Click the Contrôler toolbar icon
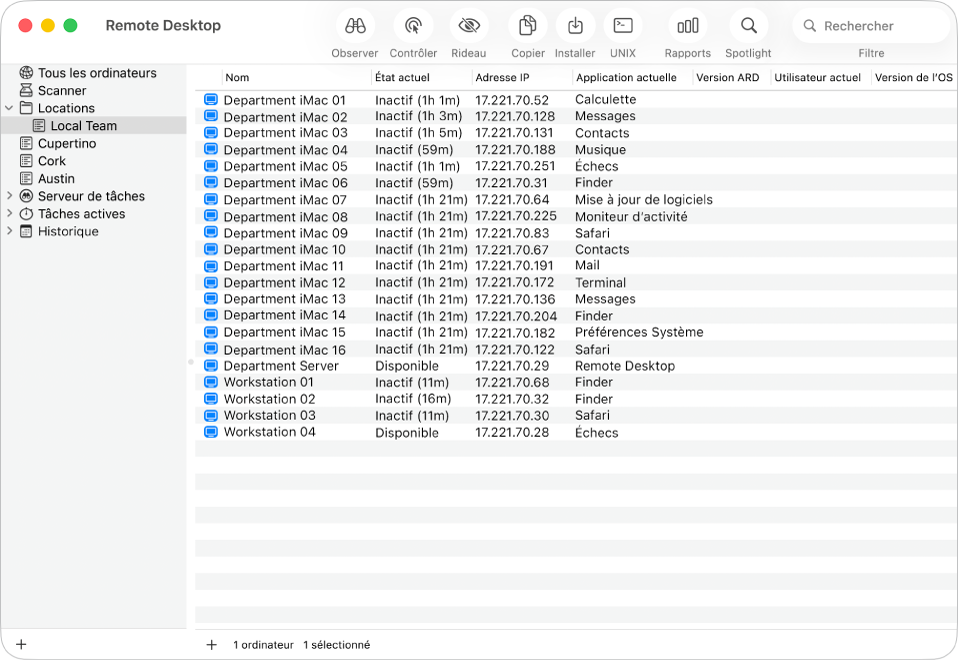This screenshot has height=660, width=960. click(413, 26)
